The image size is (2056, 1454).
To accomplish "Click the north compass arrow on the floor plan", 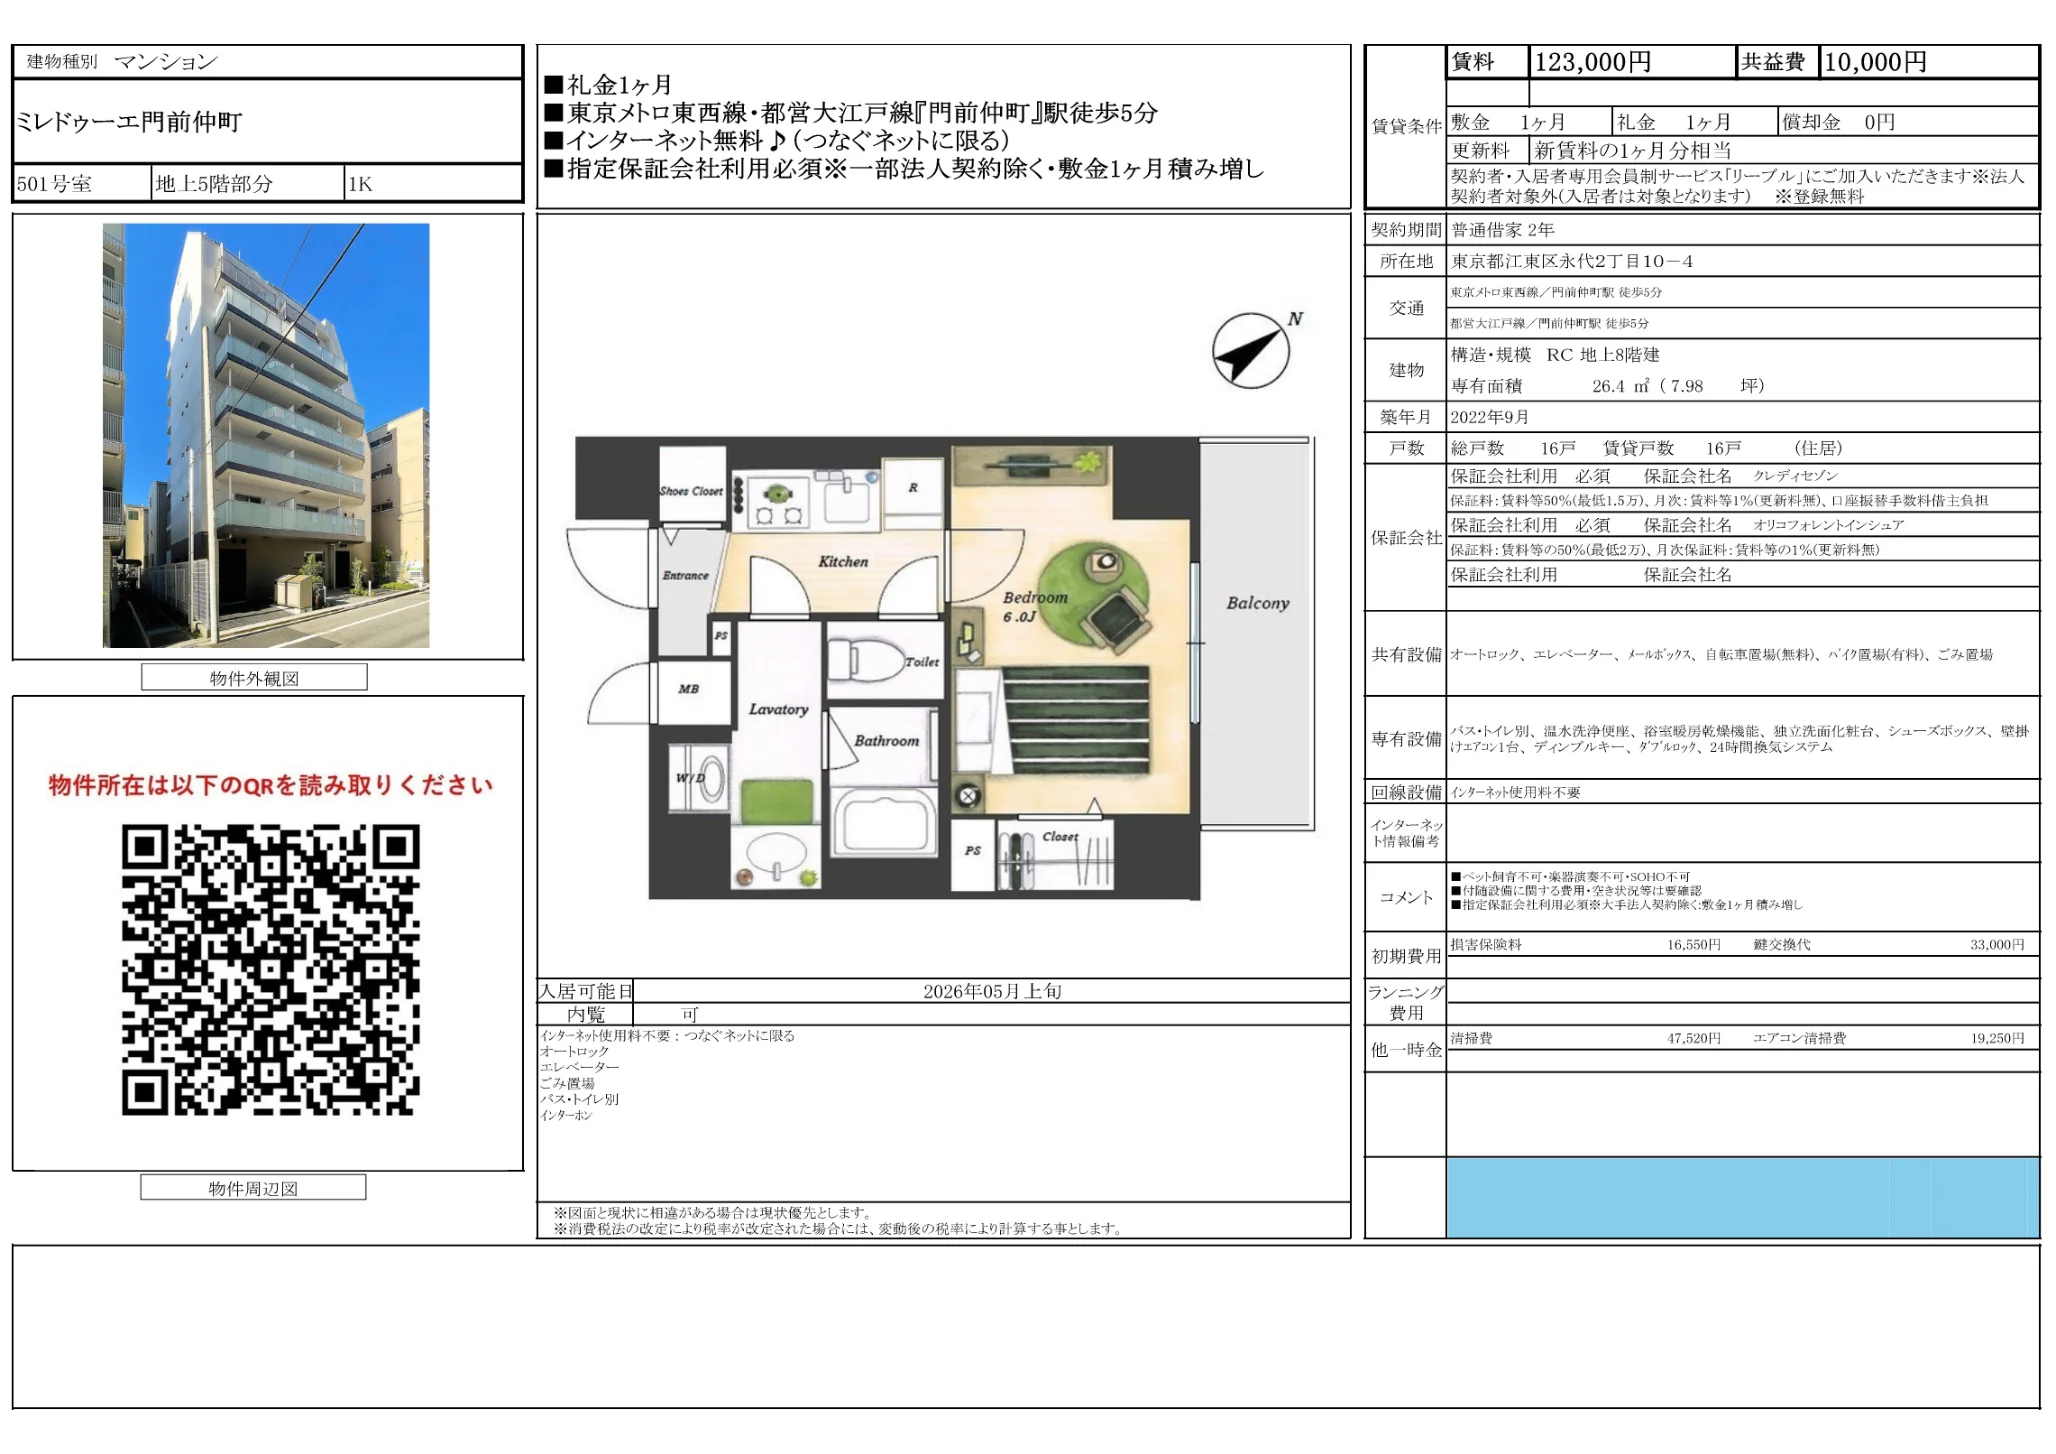I will pos(1250,351).
